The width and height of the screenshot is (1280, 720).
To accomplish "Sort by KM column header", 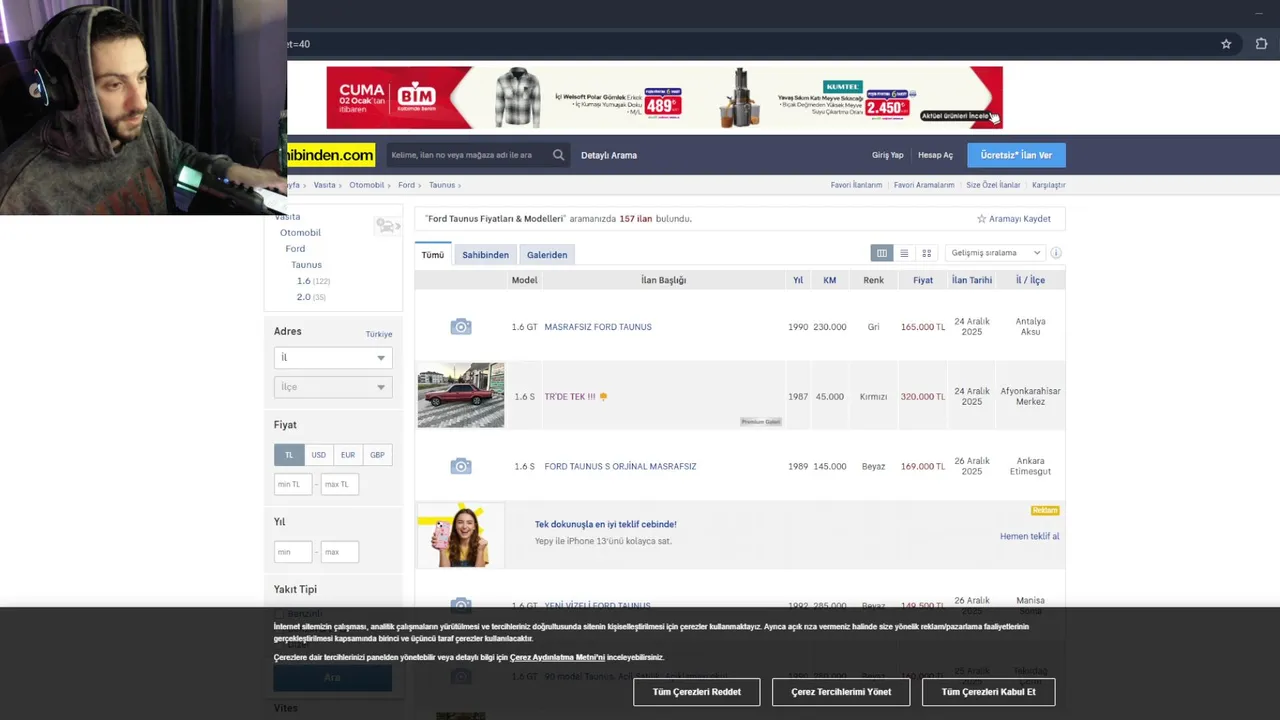I will (829, 280).
